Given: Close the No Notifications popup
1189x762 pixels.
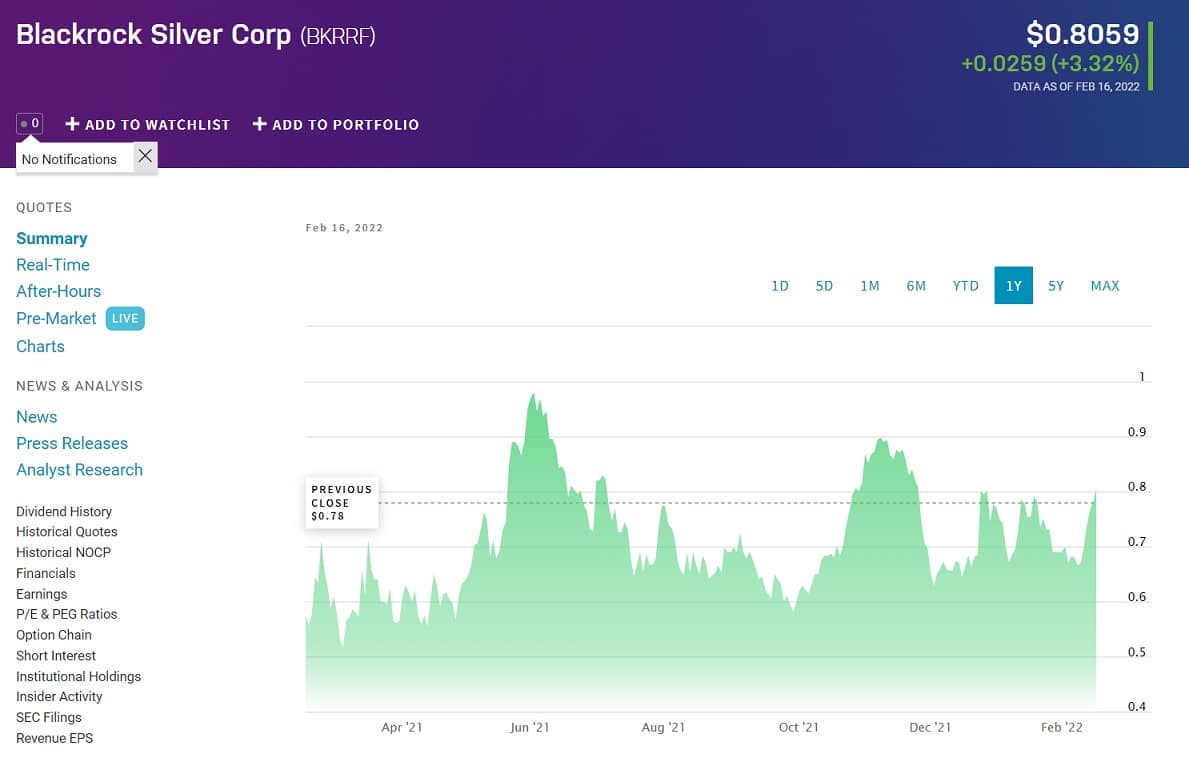Looking at the screenshot, I should tap(145, 157).
